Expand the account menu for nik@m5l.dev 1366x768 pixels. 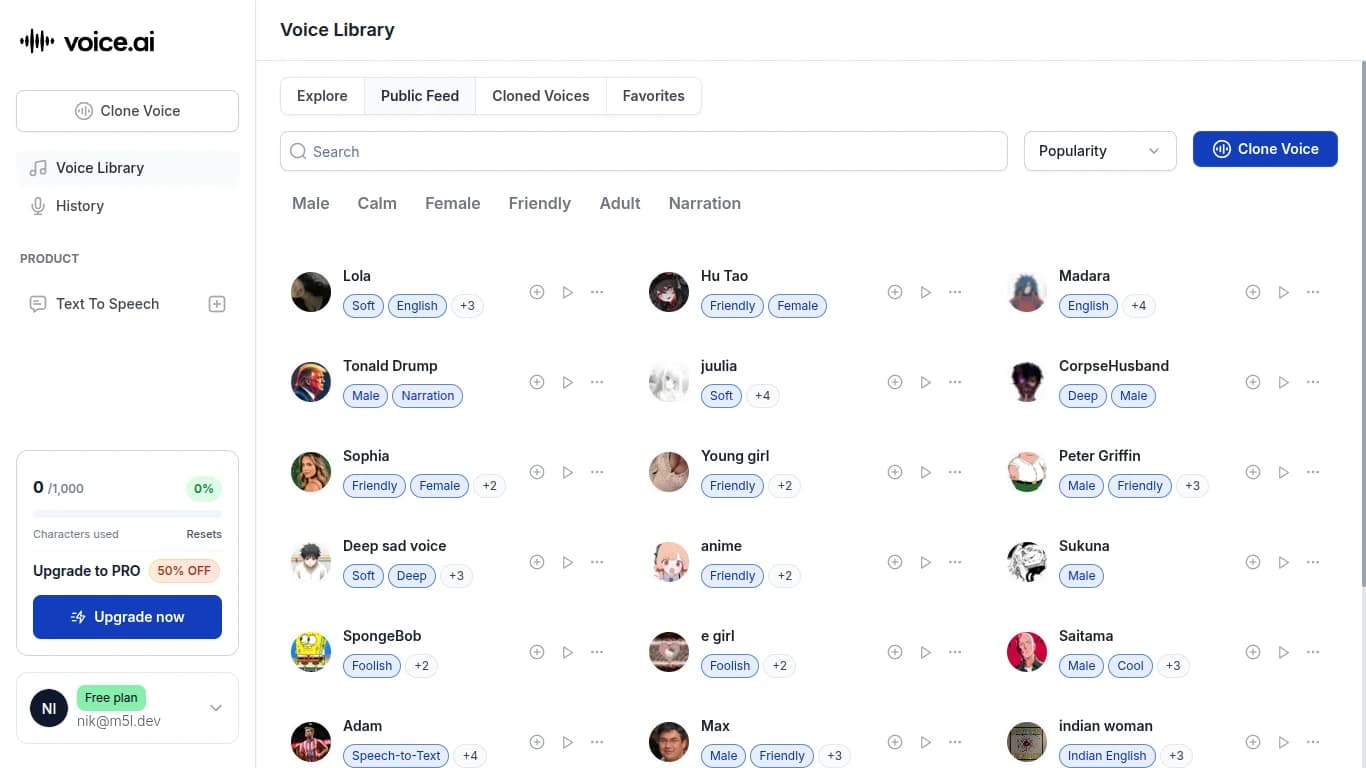(x=216, y=708)
